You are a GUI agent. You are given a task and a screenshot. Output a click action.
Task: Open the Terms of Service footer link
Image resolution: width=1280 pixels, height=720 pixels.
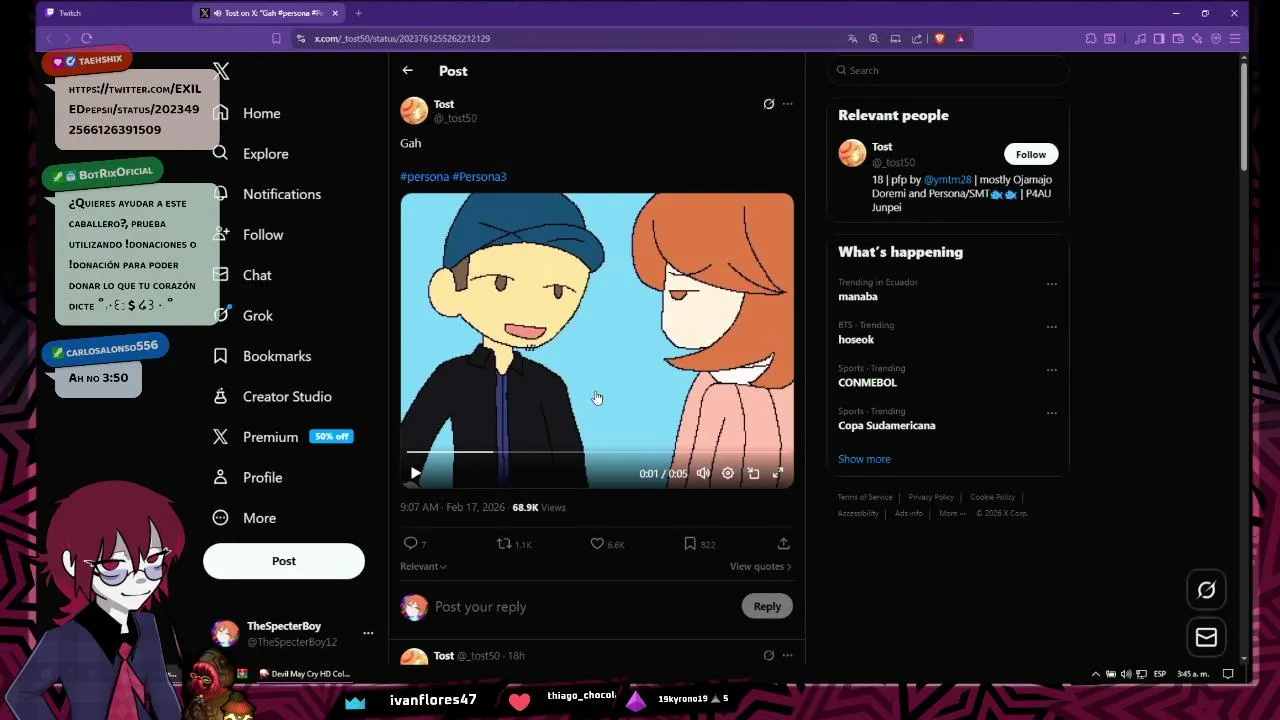click(865, 497)
